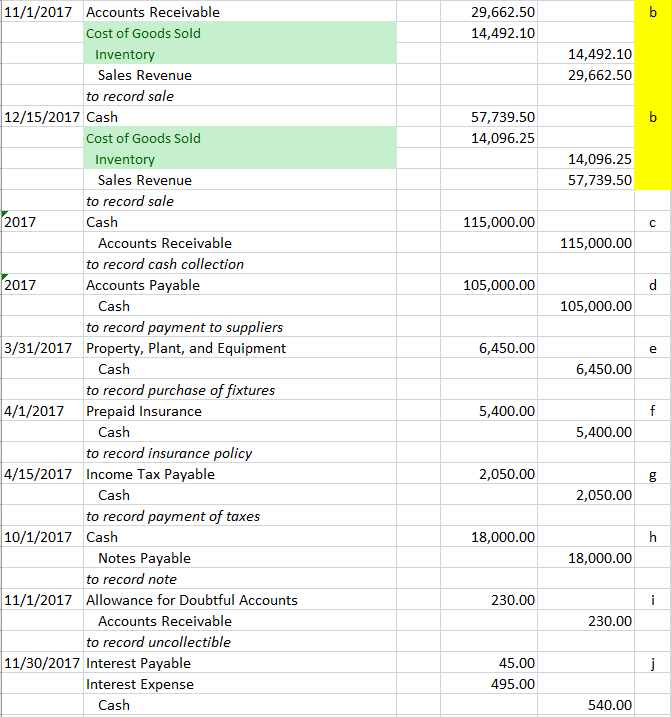
Task: Select the reference letter c cell
Action: (x=653, y=222)
